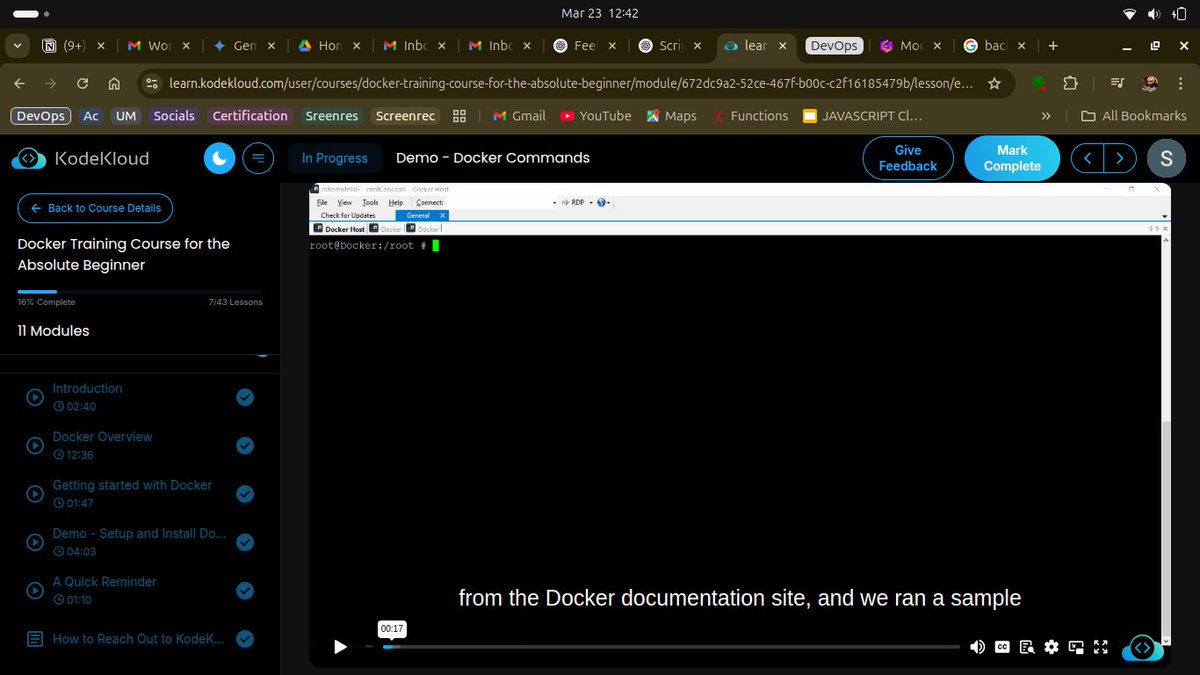
Task: Open Screenrec bookmark folder
Action: tap(405, 116)
